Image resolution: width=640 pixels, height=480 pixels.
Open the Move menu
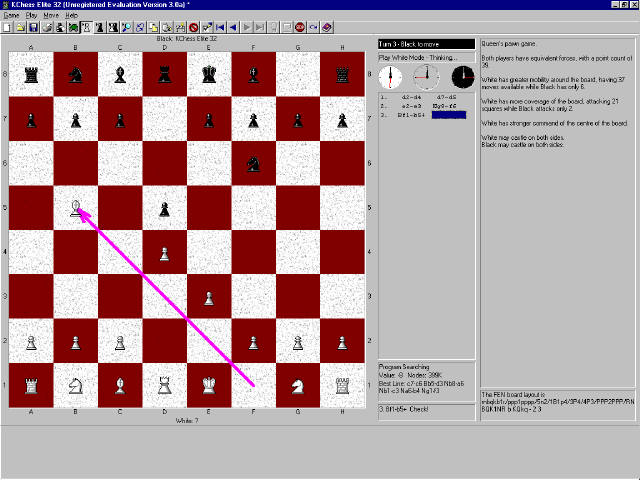[50, 16]
